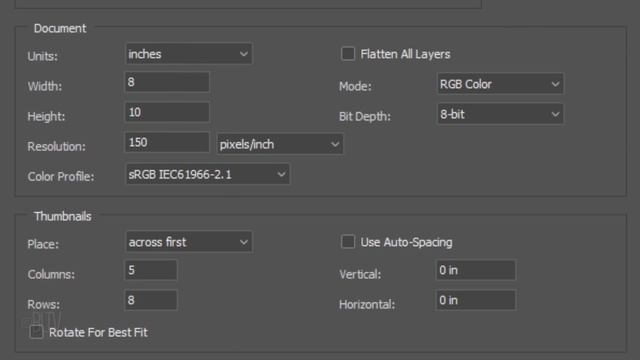The height and width of the screenshot is (360, 640).
Task: Open the Bit Depth dropdown
Action: 500,114
